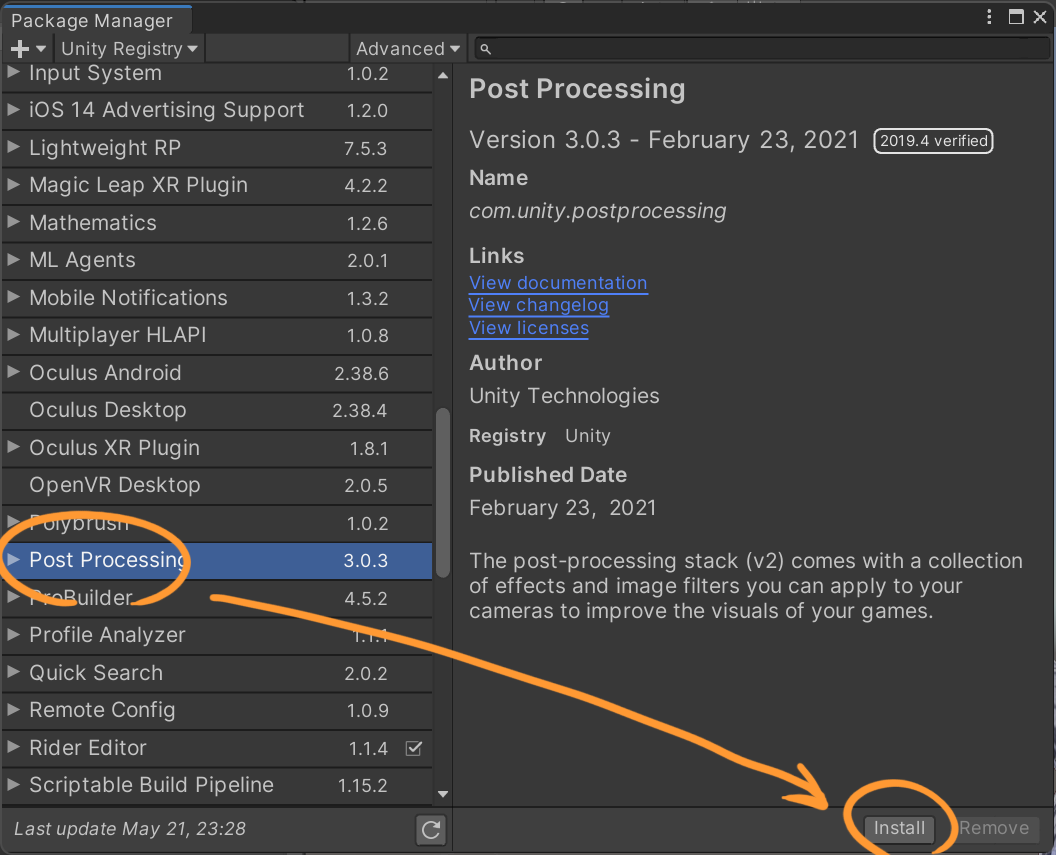
Task: Select the Quick Search package row
Action: [217, 673]
